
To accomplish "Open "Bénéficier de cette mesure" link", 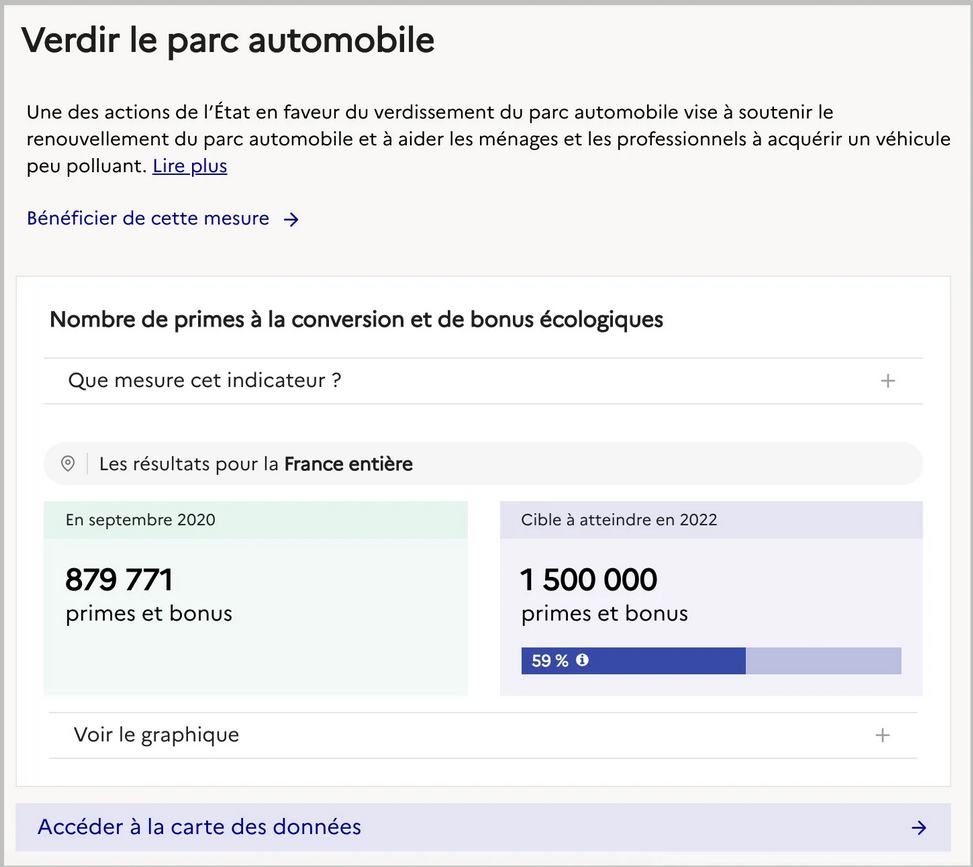I will click(163, 218).
